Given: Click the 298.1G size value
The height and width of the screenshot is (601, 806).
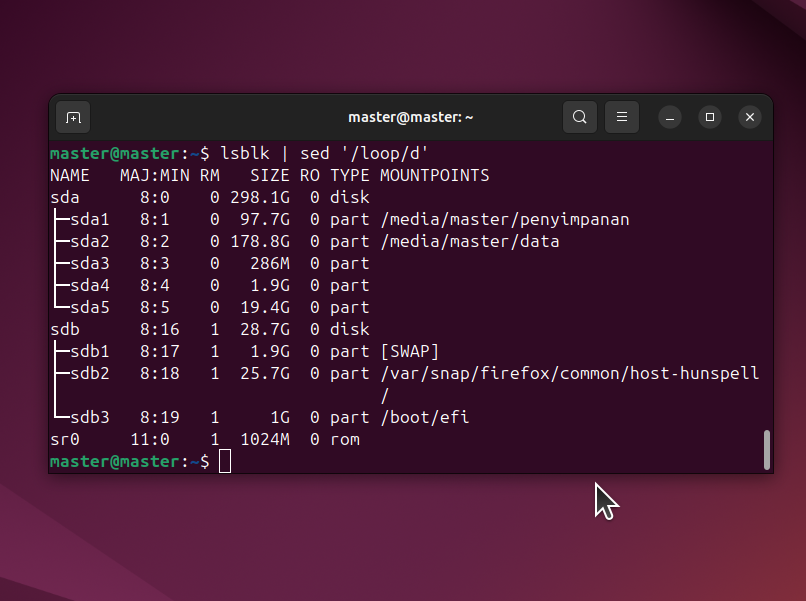Looking at the screenshot, I should point(260,198).
